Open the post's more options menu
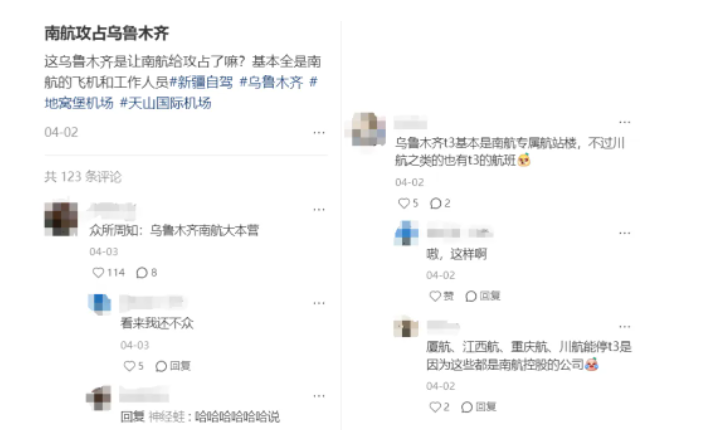The height and width of the screenshot is (430, 702). 319,133
